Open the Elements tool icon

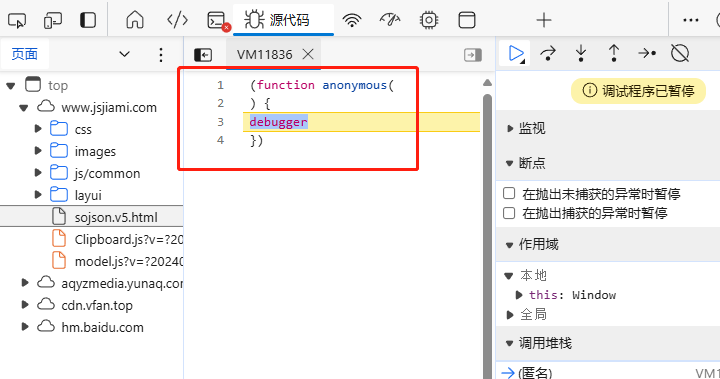click(x=177, y=20)
